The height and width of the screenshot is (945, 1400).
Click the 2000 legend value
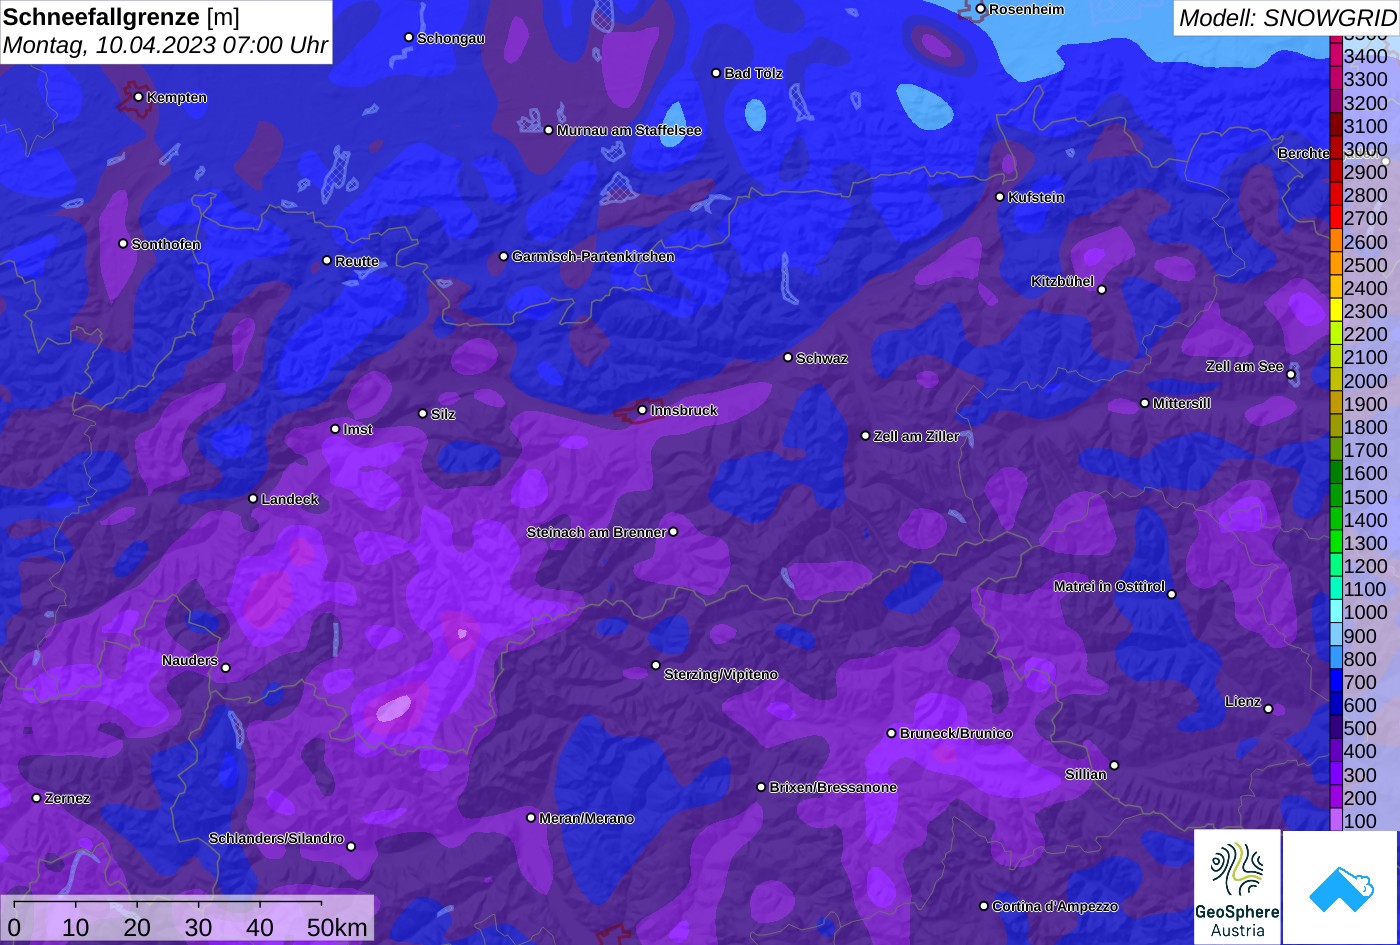click(x=1366, y=381)
